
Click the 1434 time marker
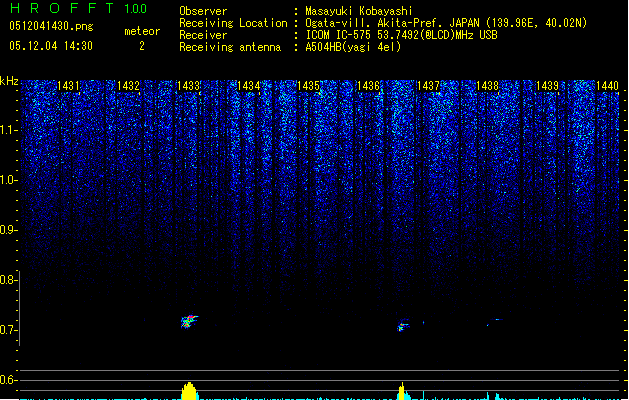click(248, 86)
